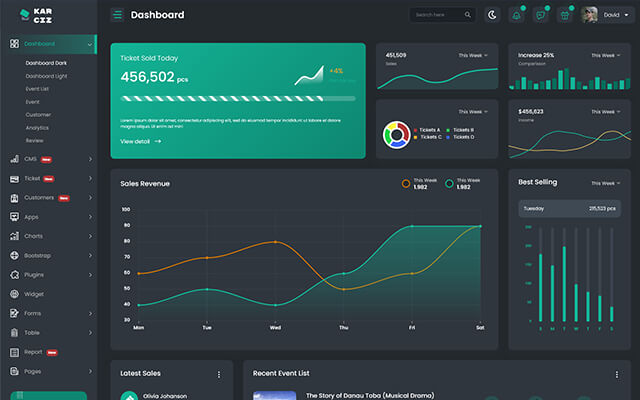Click the search magnifier icon
The image size is (640, 400).
pos(467,15)
